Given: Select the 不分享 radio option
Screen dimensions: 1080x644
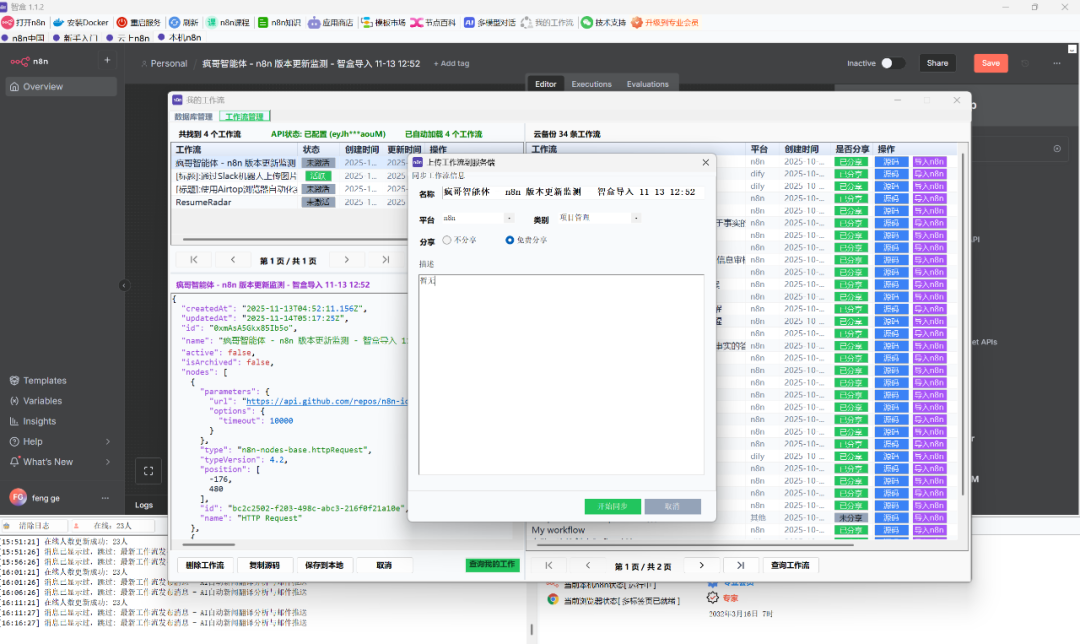Looking at the screenshot, I should [447, 240].
